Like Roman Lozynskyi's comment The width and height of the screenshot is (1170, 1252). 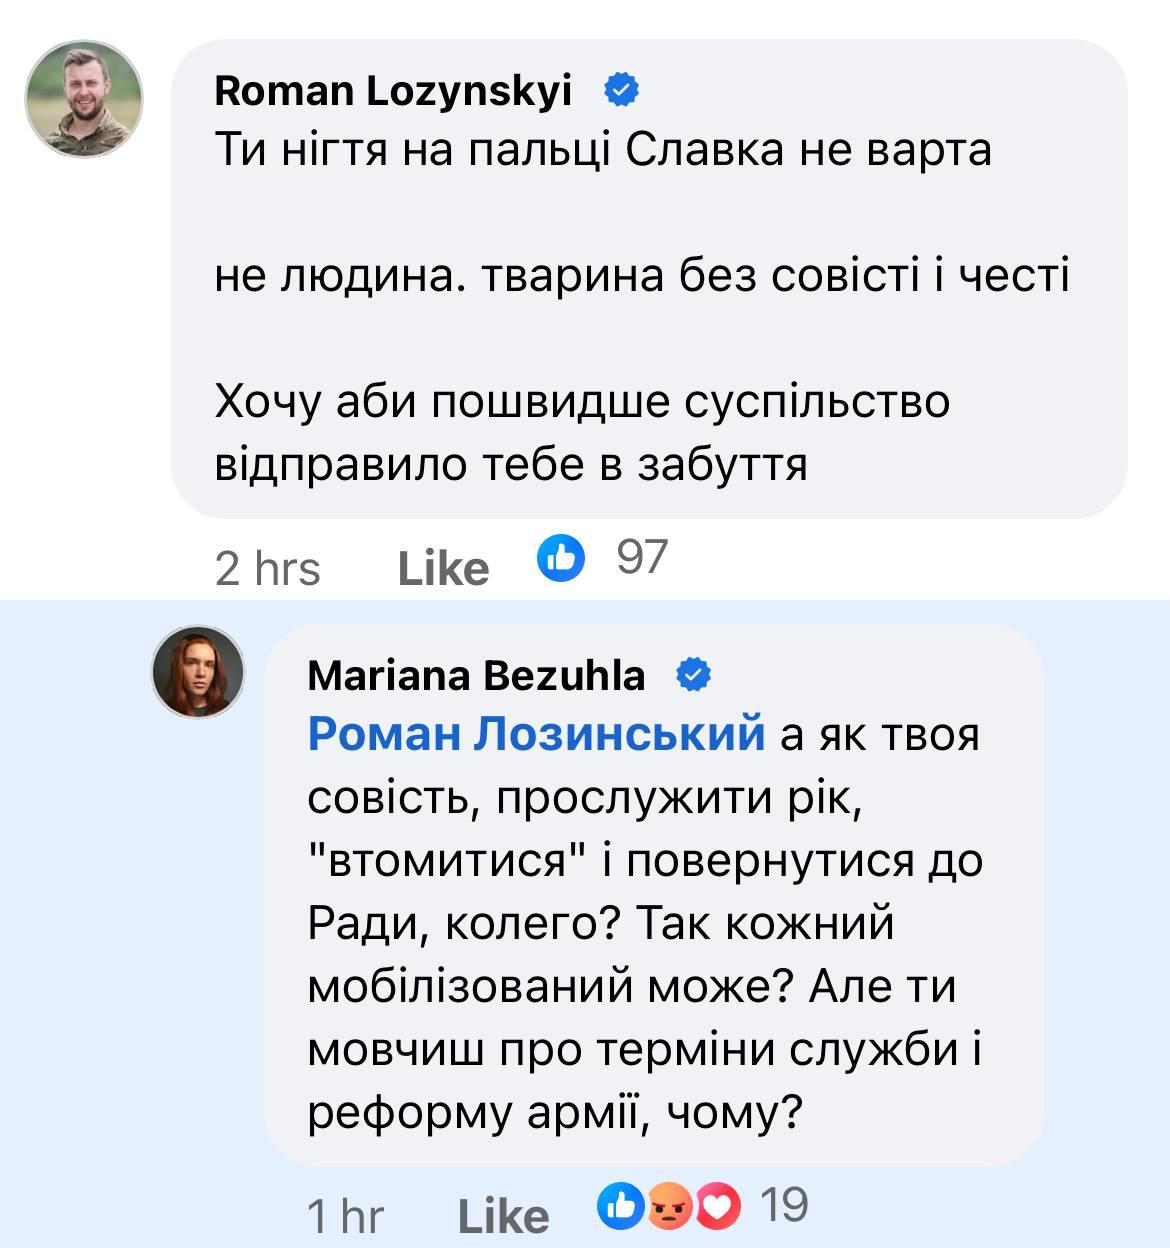click(x=443, y=569)
